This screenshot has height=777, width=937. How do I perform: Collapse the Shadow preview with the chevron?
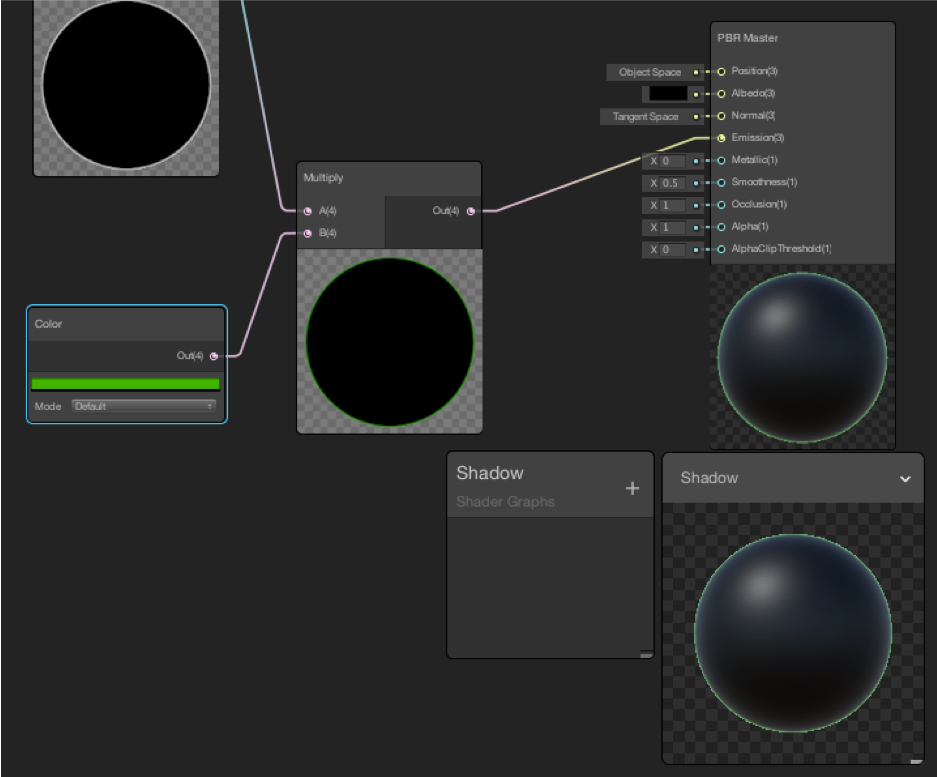(x=905, y=479)
